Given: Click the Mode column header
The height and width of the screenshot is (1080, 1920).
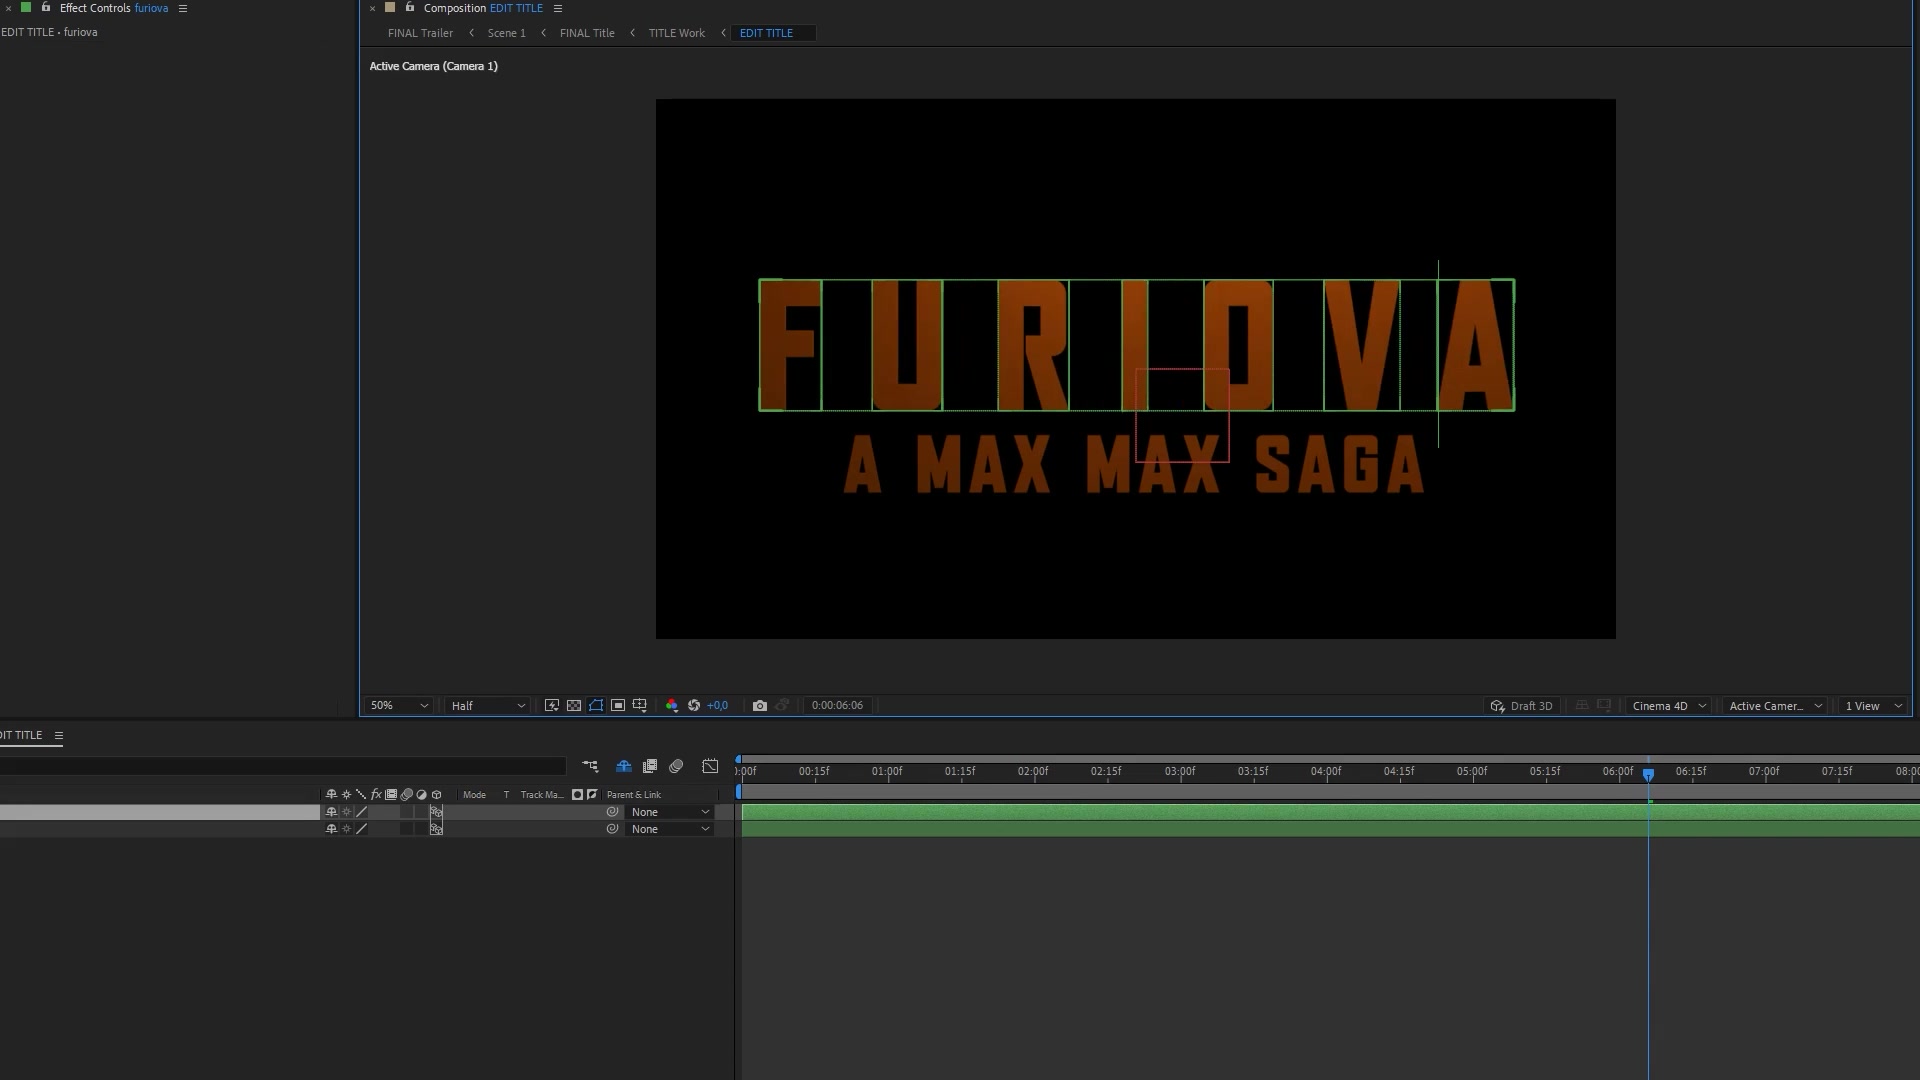Looking at the screenshot, I should [x=474, y=796].
